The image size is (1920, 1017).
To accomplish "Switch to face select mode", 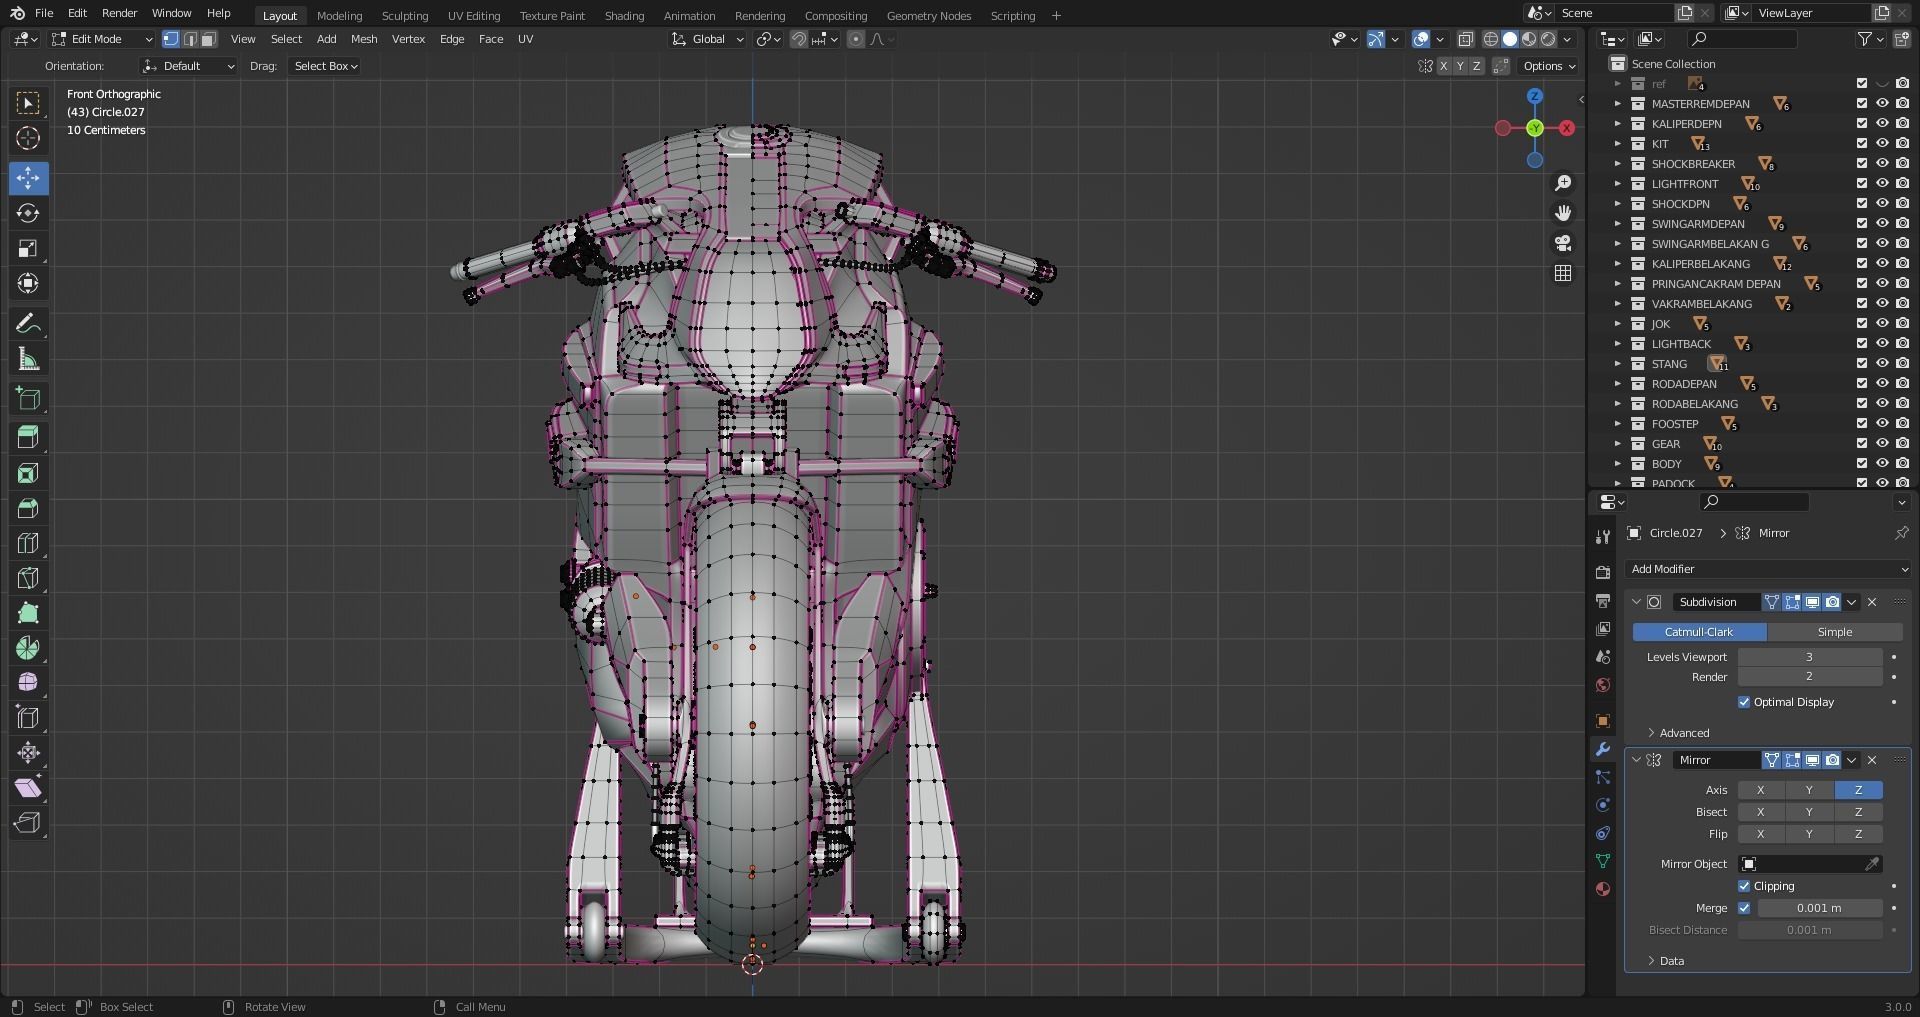I will (x=208, y=39).
